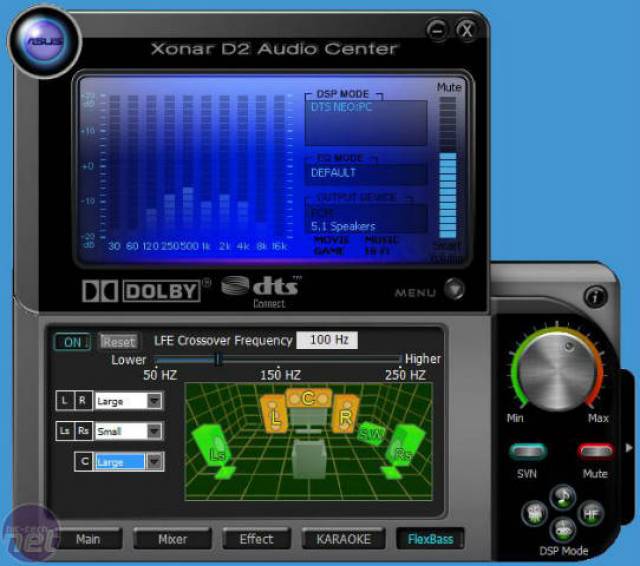Select the Hi-Fi DSP mode icon
The width and height of the screenshot is (640, 566).
tap(589, 513)
